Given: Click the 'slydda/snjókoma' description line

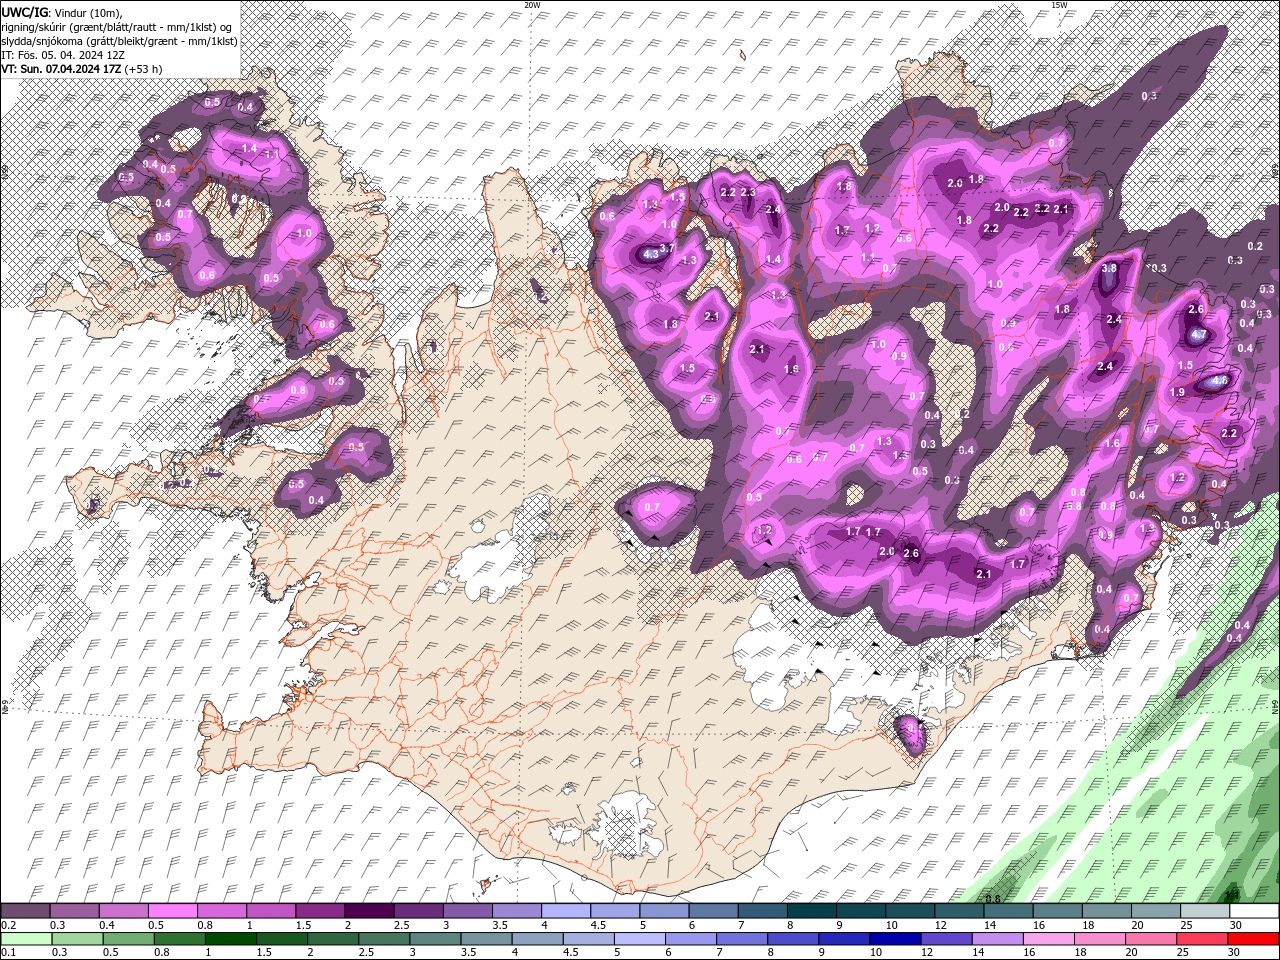Looking at the screenshot, I should (x=120, y=40).
